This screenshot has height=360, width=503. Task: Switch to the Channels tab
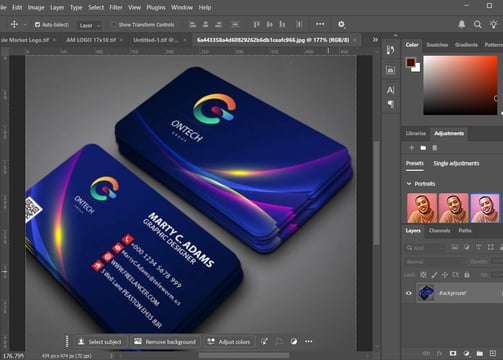(x=439, y=230)
